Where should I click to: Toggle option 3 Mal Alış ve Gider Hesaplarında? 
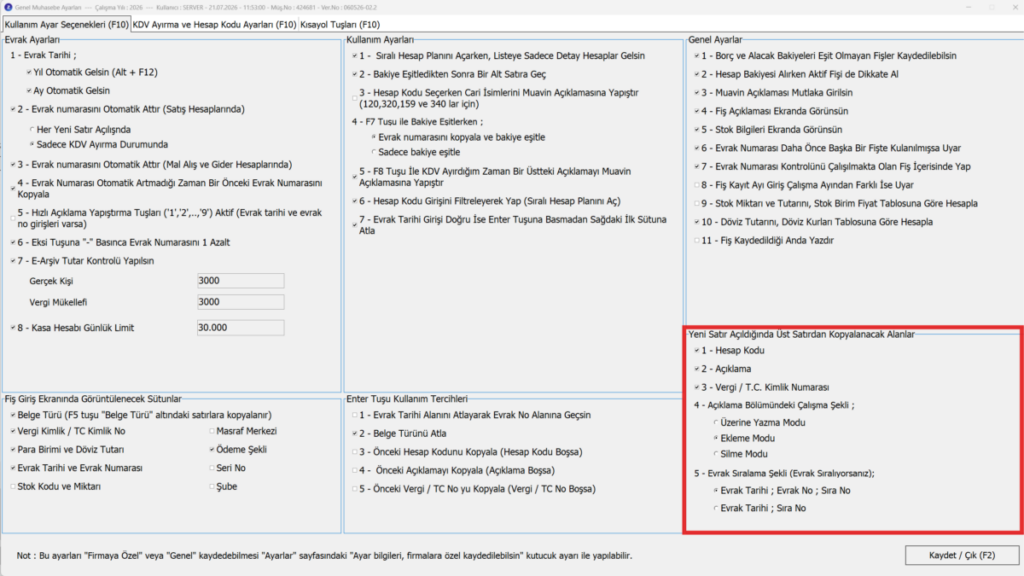[13, 165]
